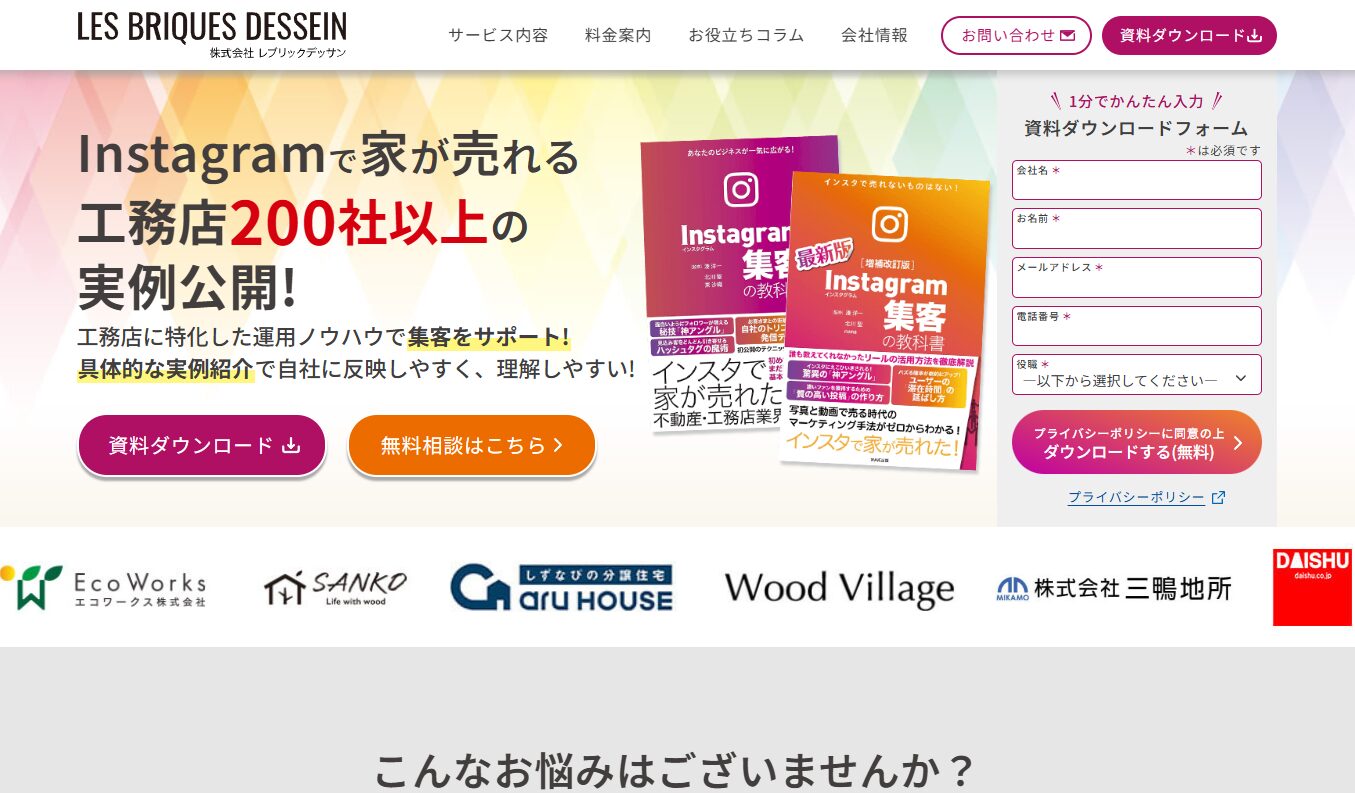The height and width of the screenshot is (793, 1355).
Task: Open the 会社情報 menu item
Action: tap(875, 35)
